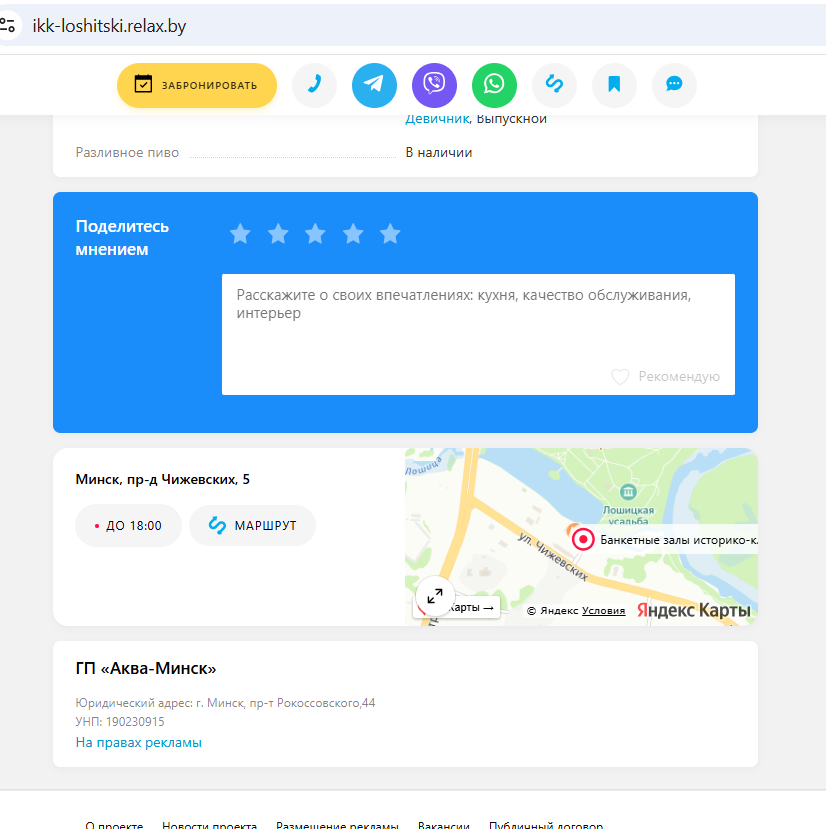Open the WhatsApp contact icon
The image size is (826, 829).
(494, 85)
